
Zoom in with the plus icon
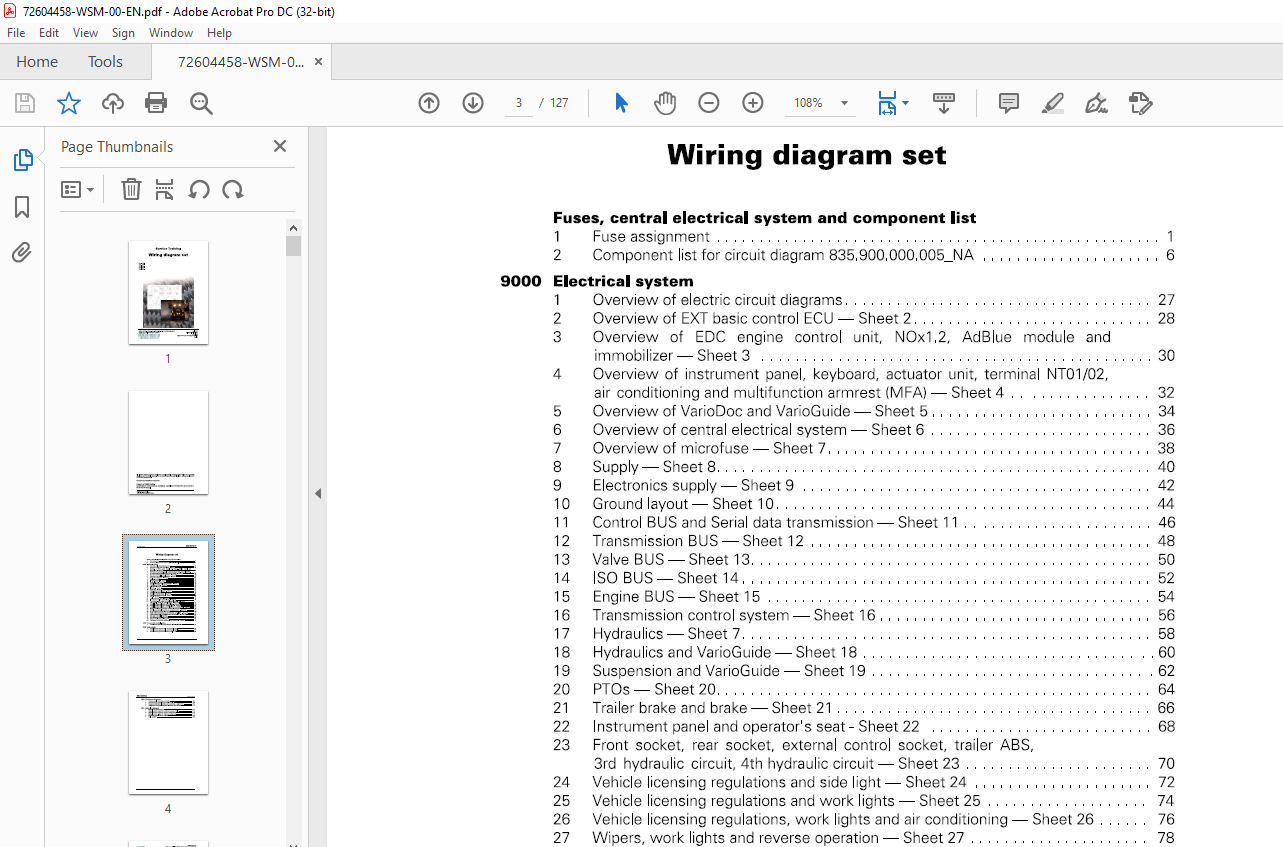pyautogui.click(x=753, y=103)
